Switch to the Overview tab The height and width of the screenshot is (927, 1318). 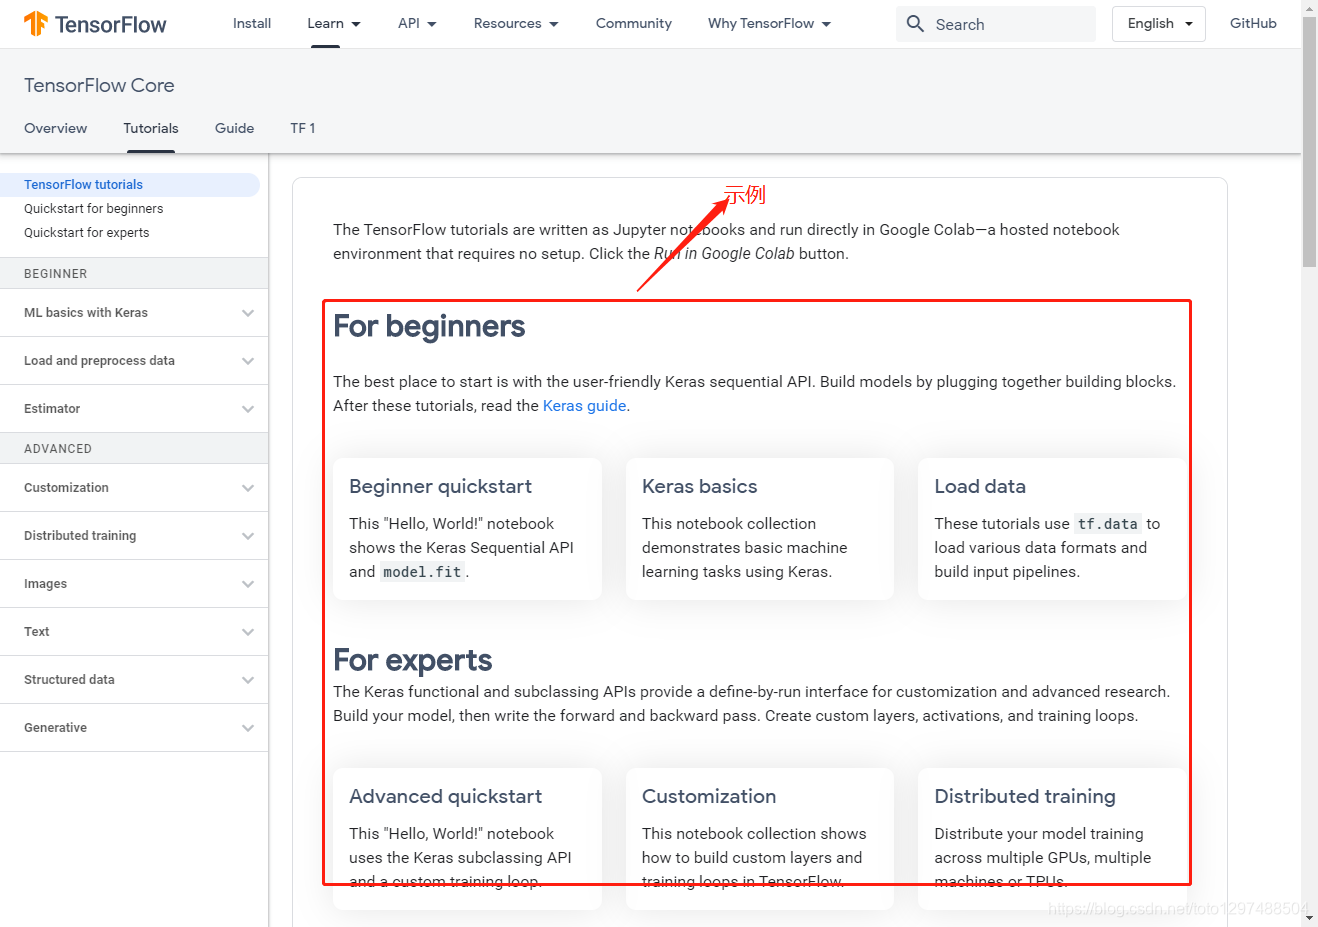[56, 128]
